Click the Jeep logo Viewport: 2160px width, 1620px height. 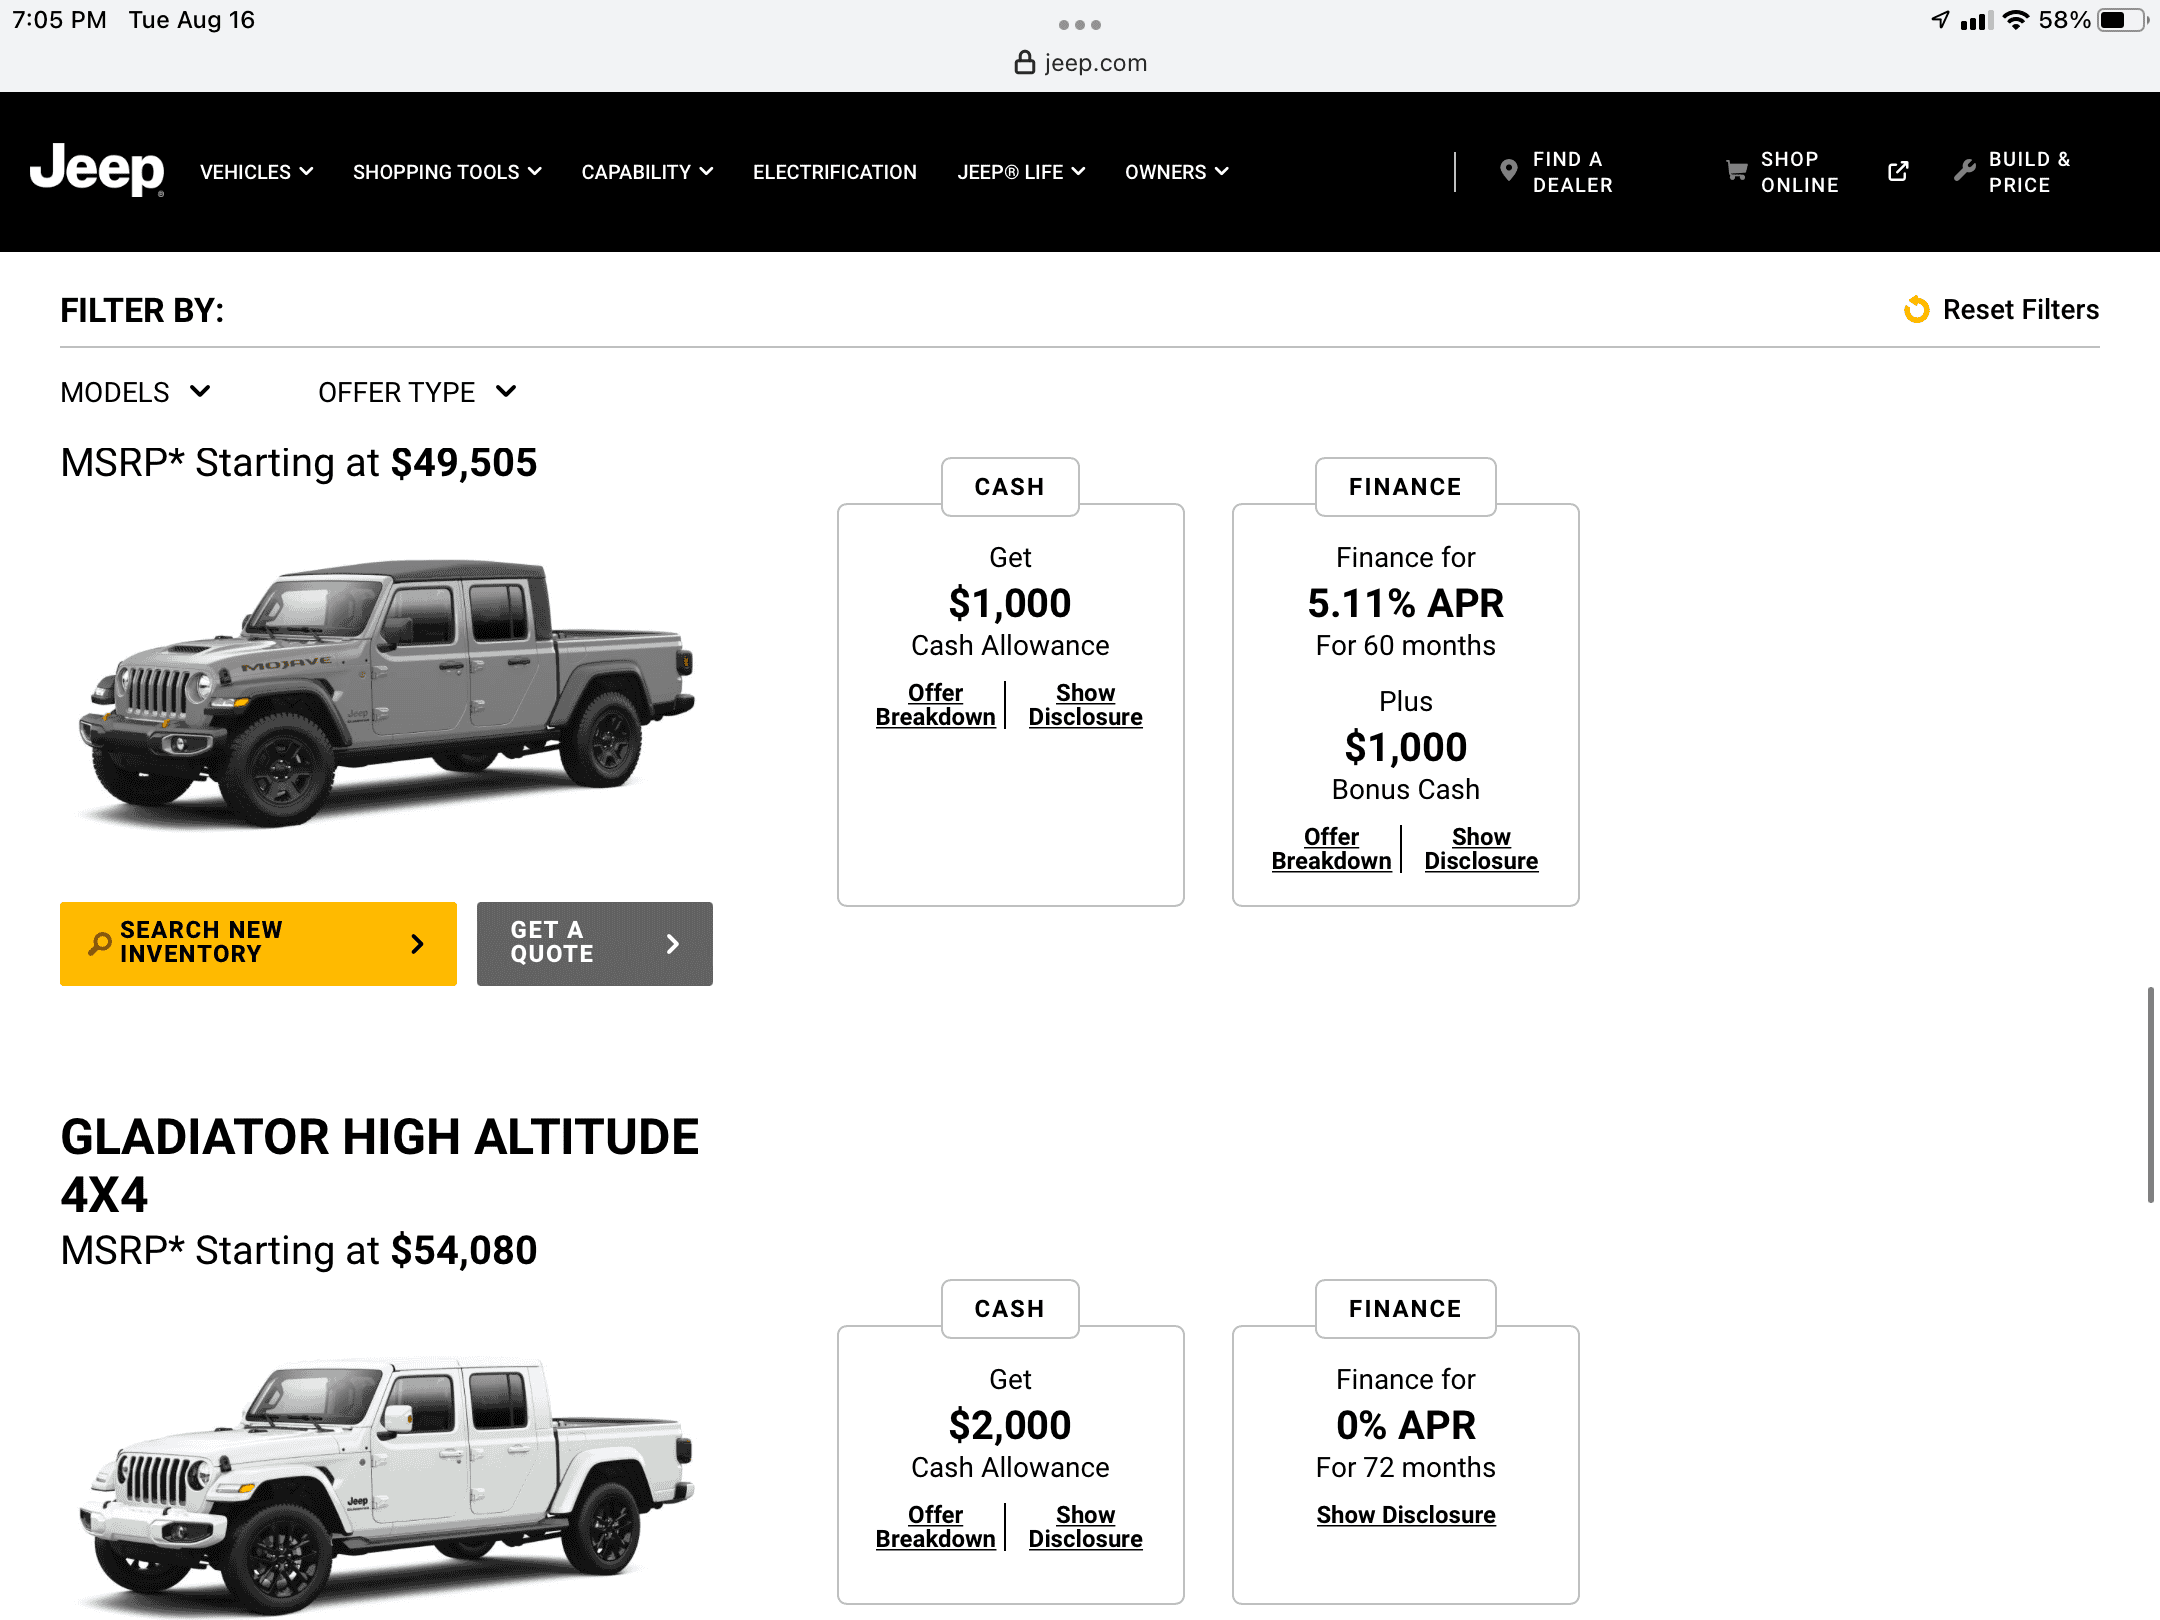(x=97, y=170)
